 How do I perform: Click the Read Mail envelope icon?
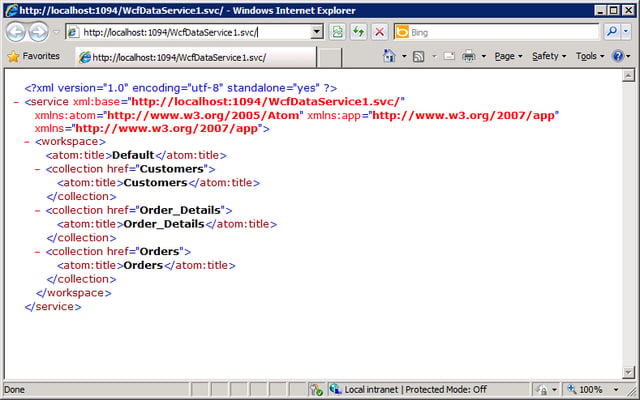449,56
